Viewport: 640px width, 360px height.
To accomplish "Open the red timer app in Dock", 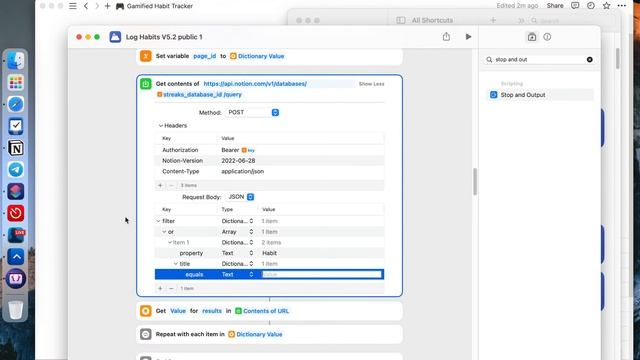I will point(16,213).
